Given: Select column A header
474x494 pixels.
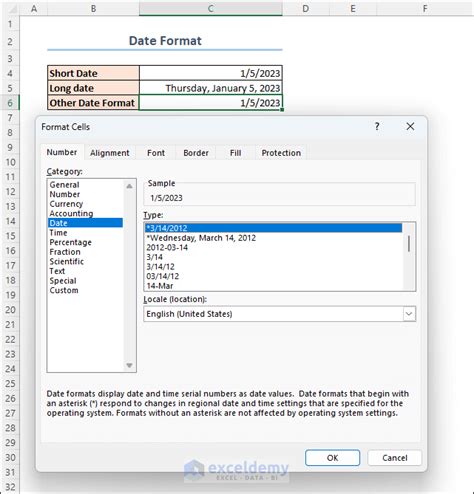Looking at the screenshot, I should point(34,8).
